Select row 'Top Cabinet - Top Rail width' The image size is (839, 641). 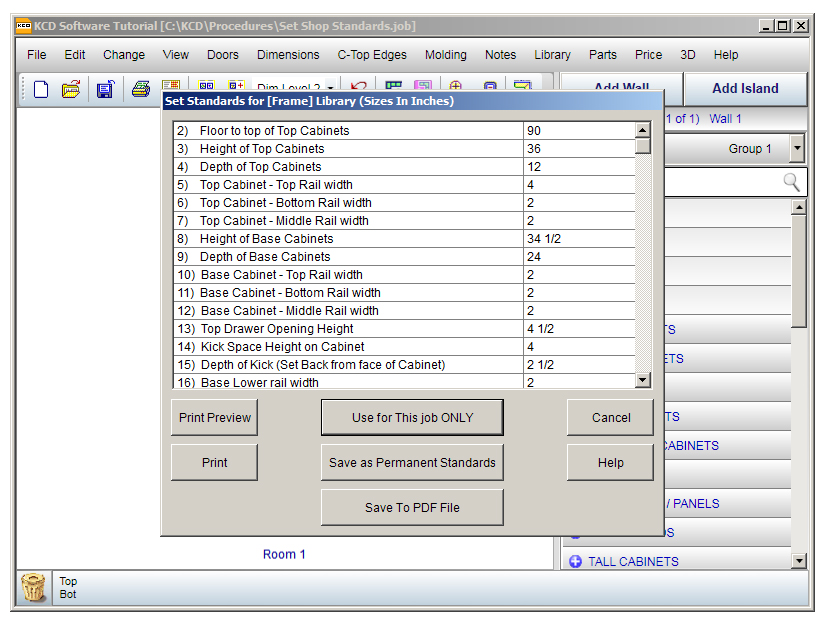tap(404, 185)
